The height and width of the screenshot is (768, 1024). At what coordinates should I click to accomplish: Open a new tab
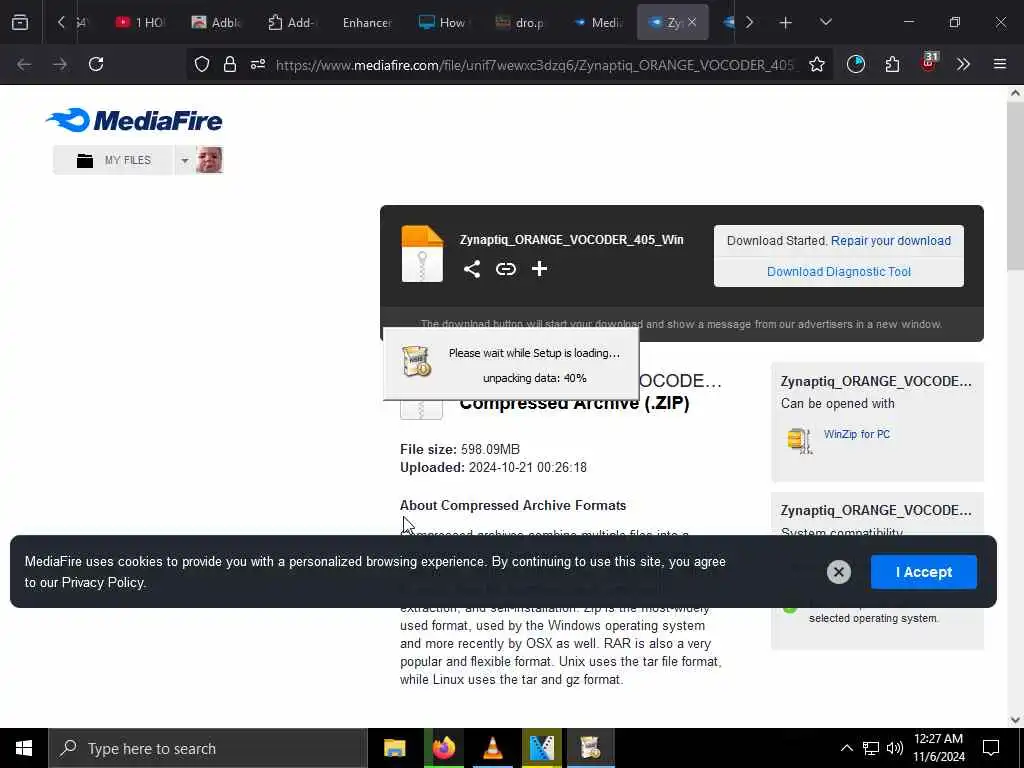pos(786,23)
